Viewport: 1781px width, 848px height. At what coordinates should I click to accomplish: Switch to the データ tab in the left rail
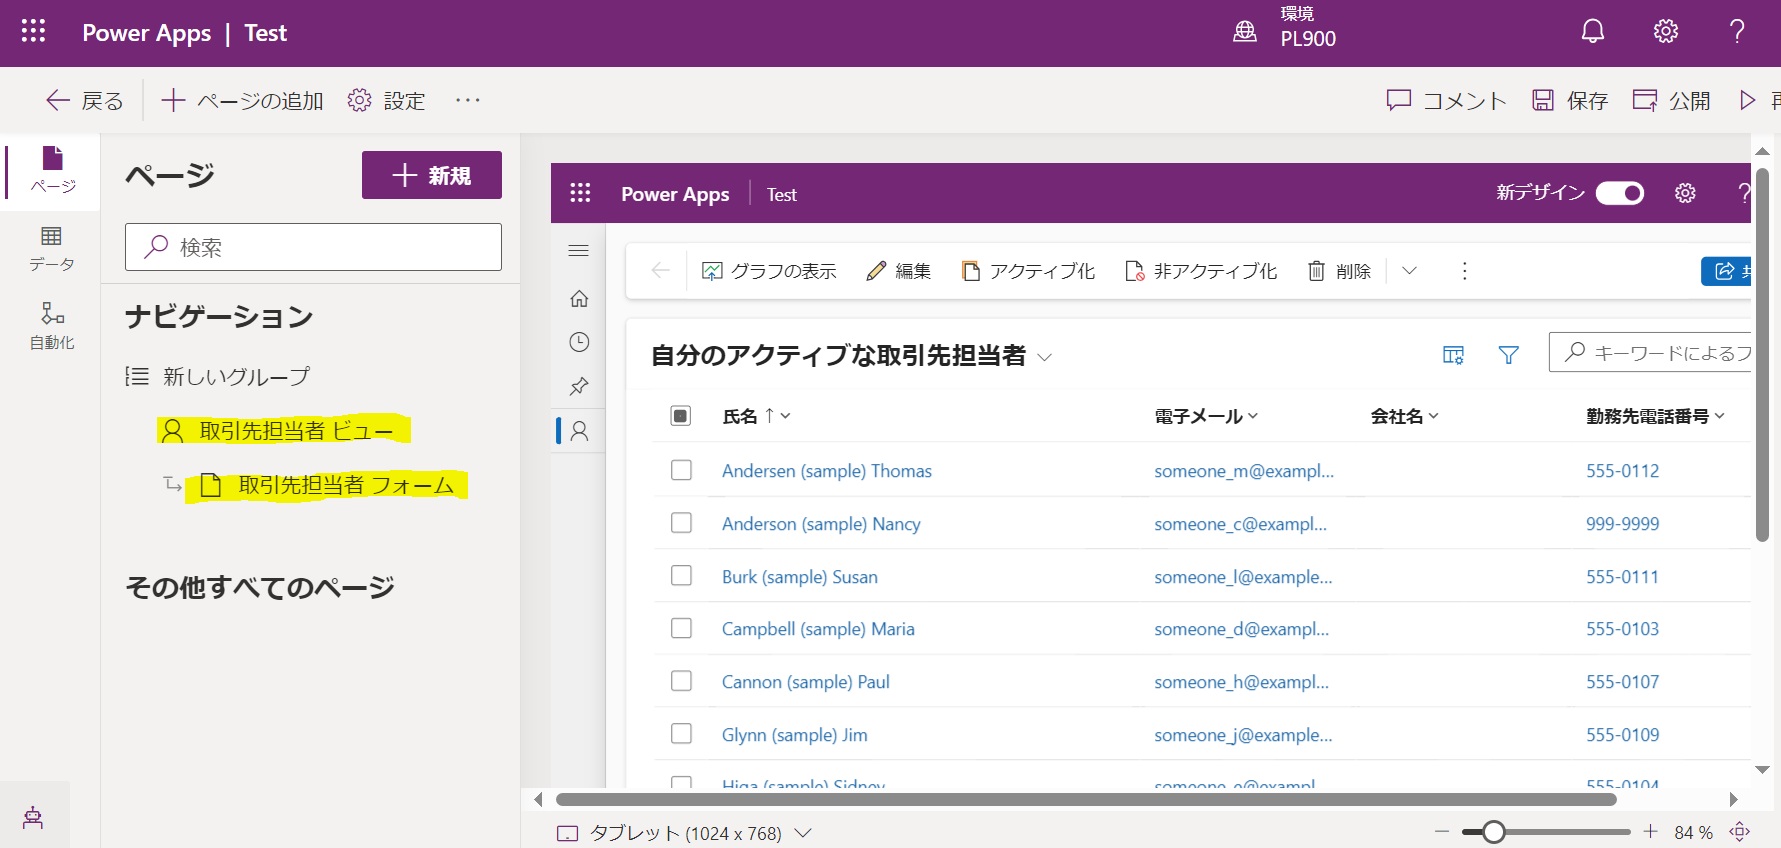tap(52, 249)
